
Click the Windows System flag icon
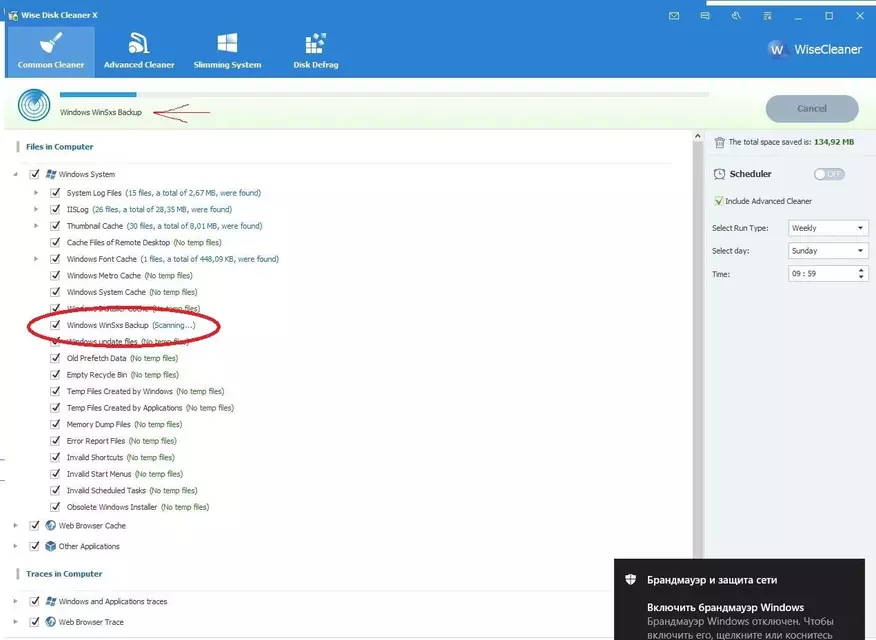click(51, 174)
